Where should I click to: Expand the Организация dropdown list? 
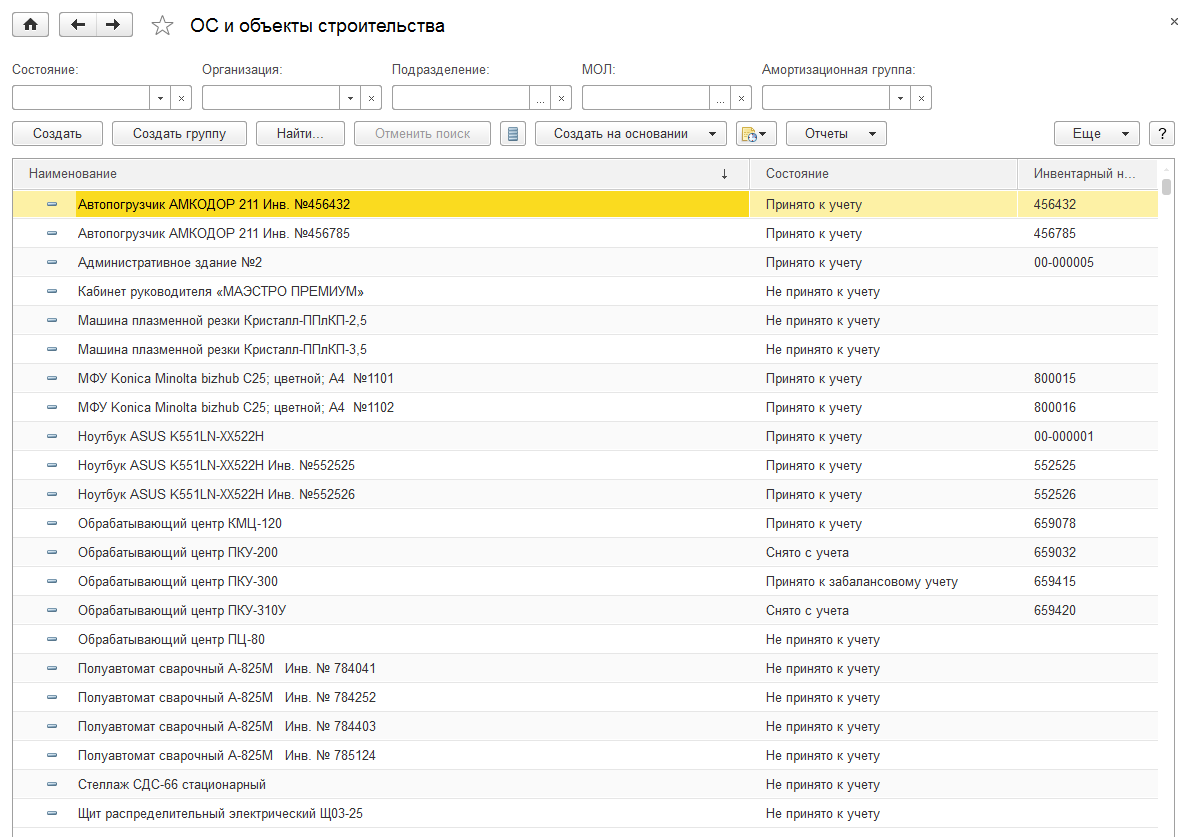[351, 98]
